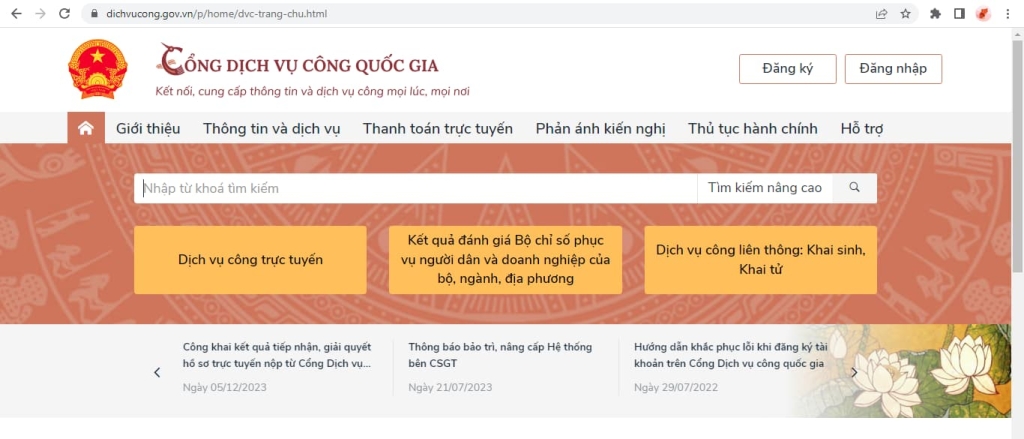Open the Thông báo bảo trì CSGT news link
The height and width of the screenshot is (439, 1024).
pyautogui.click(x=500, y=355)
